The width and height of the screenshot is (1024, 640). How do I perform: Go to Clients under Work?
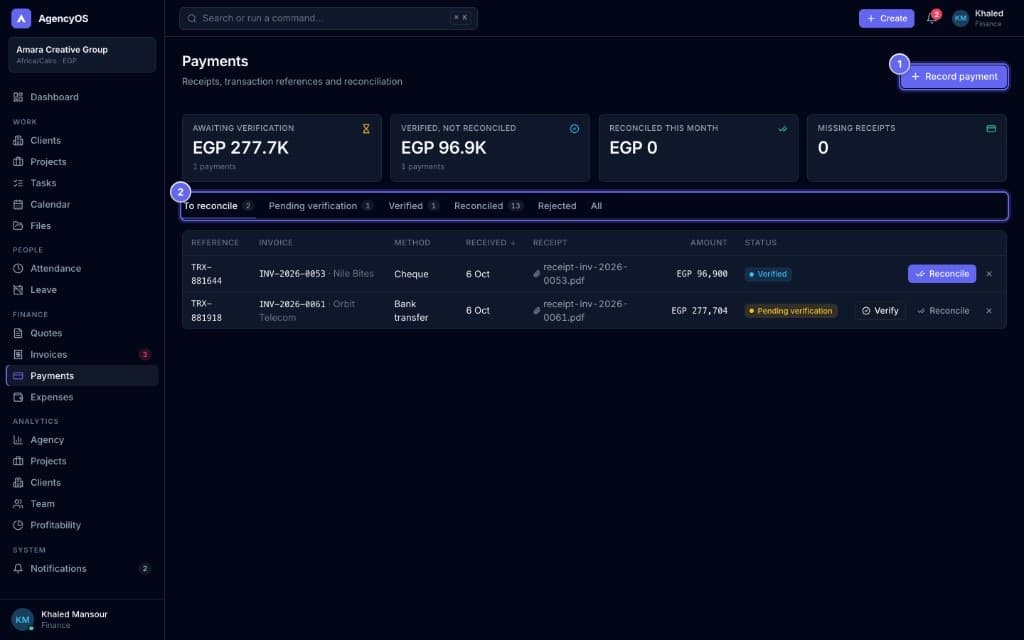pos(82,140)
